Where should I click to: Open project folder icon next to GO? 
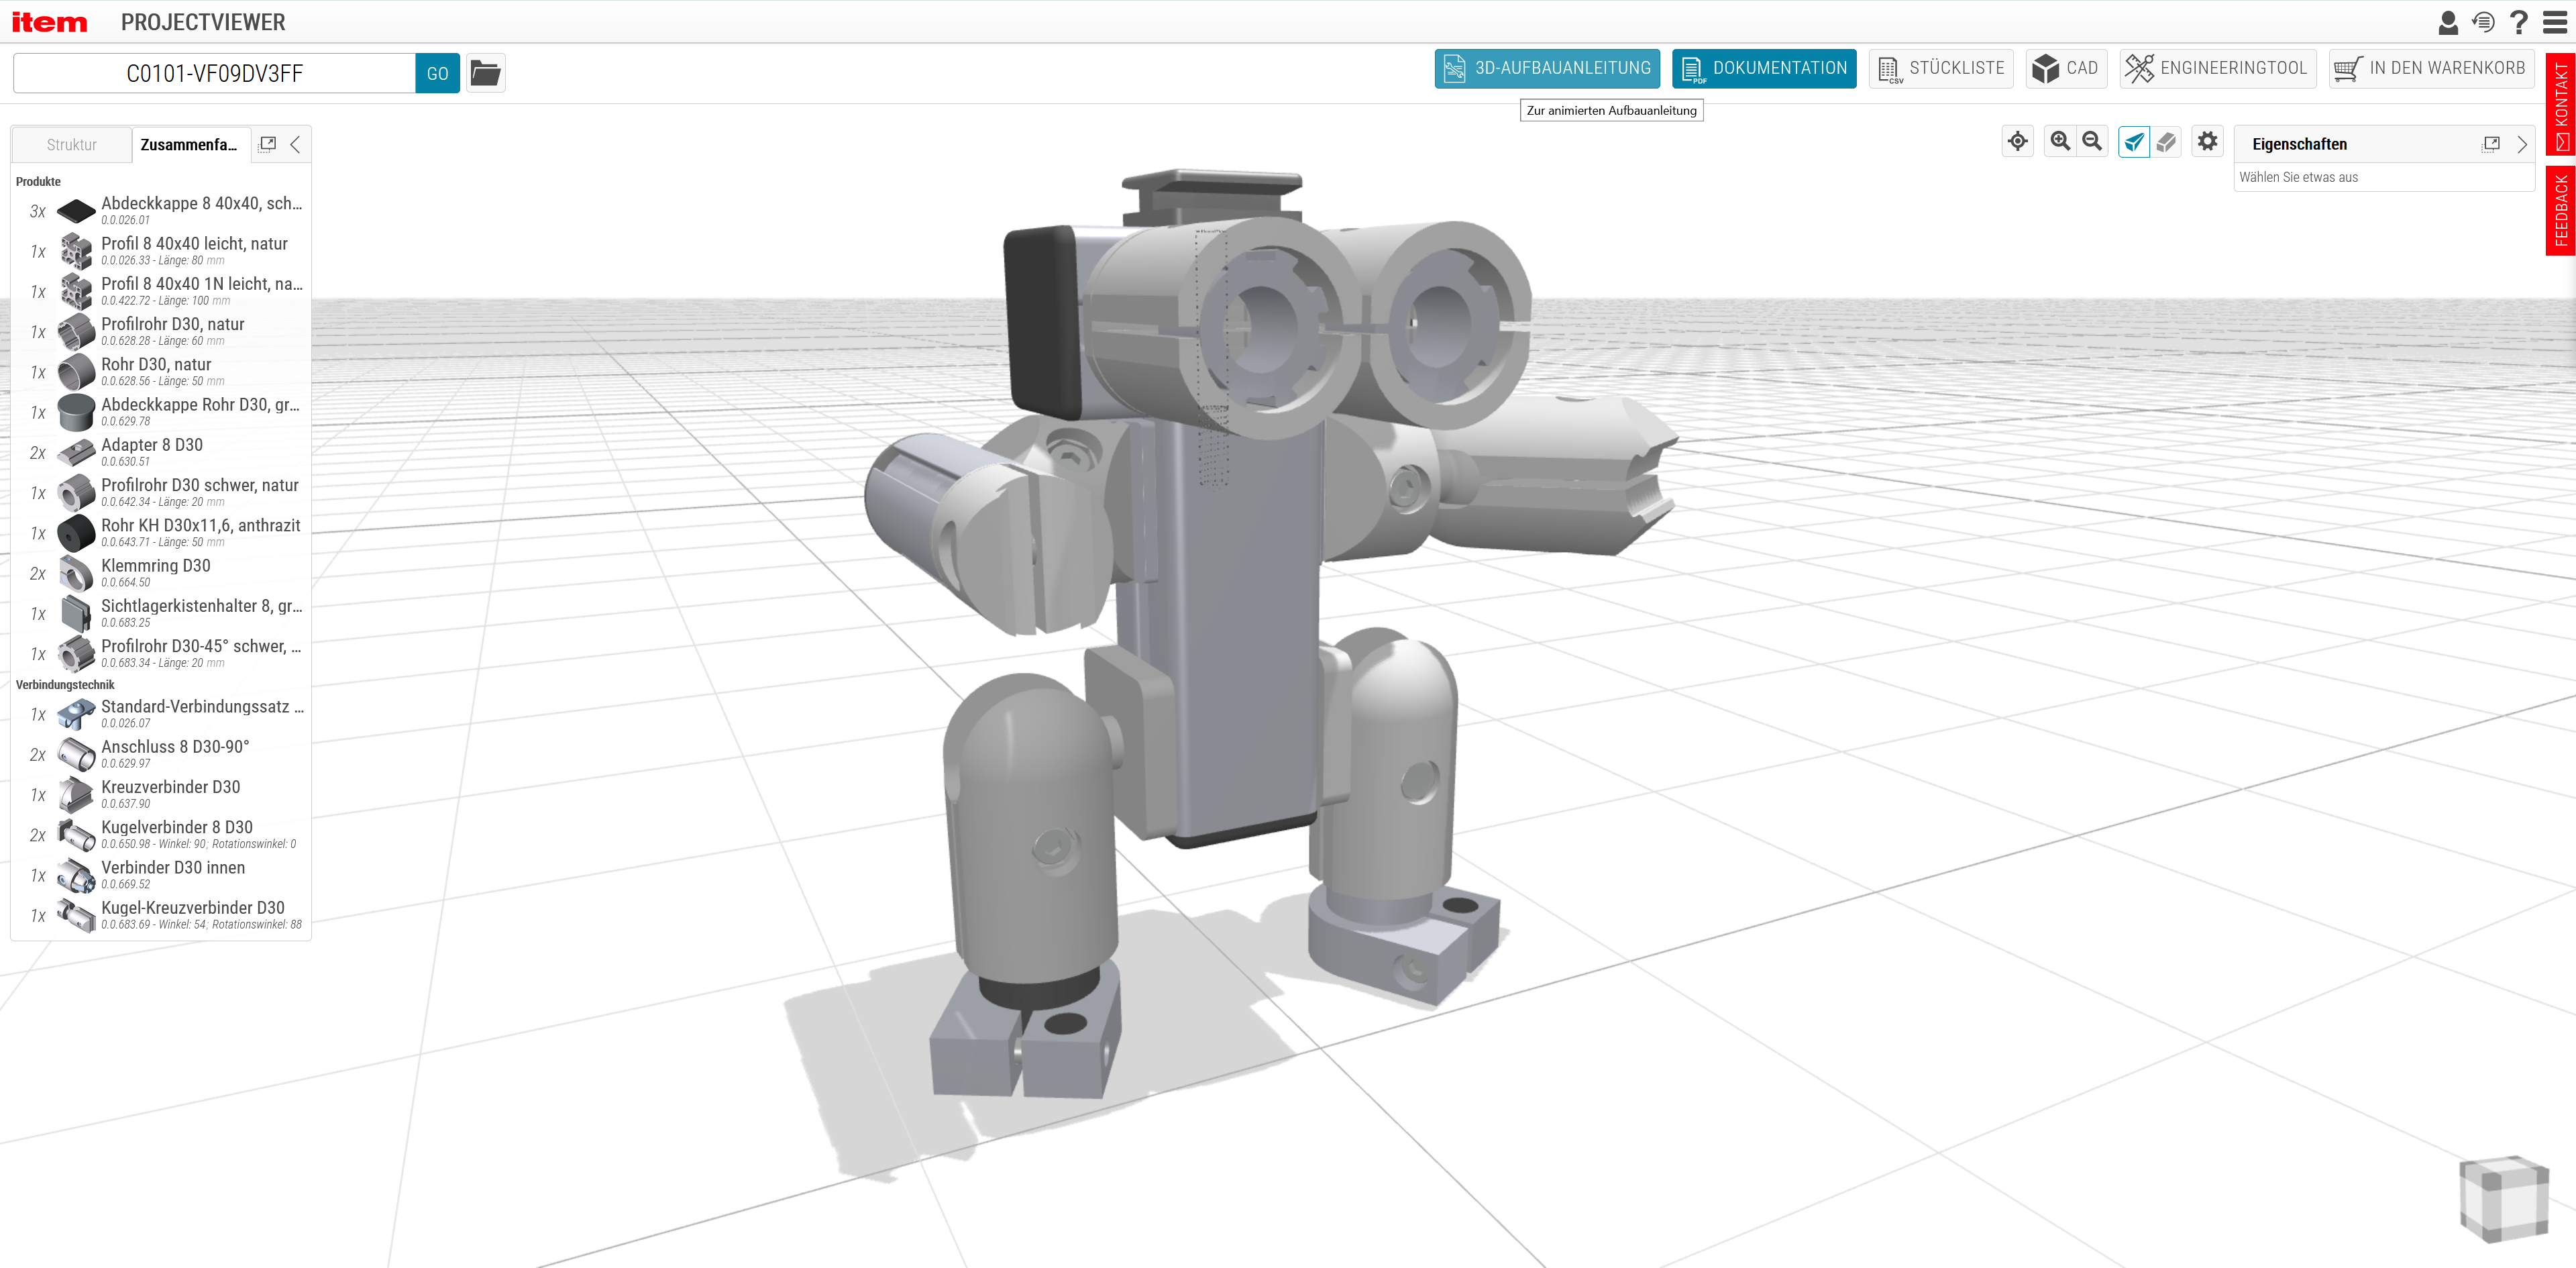pyautogui.click(x=485, y=73)
